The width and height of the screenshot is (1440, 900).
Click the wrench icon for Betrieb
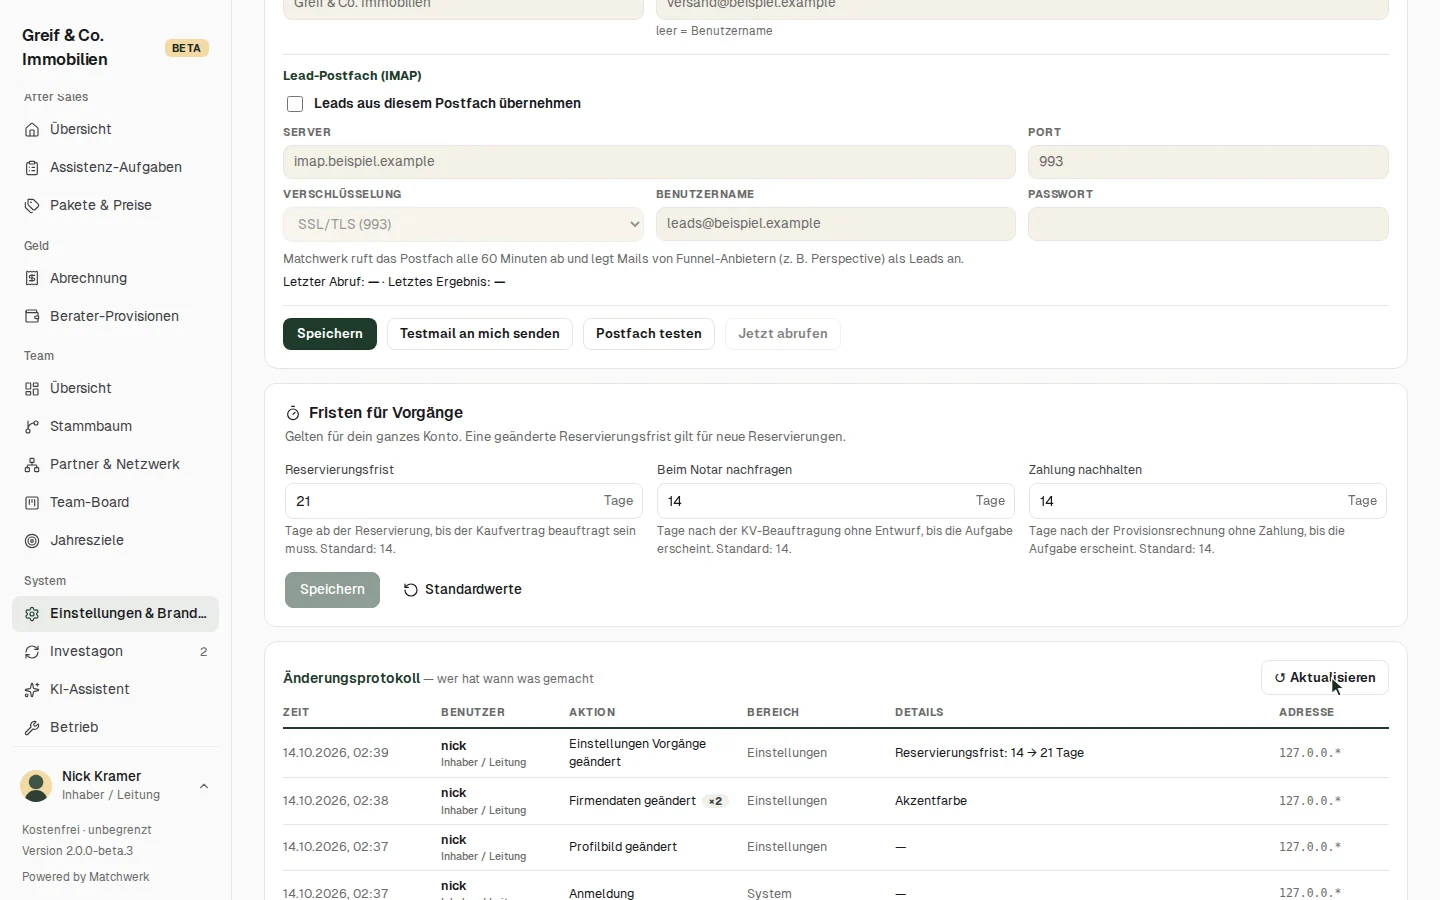[x=32, y=728]
